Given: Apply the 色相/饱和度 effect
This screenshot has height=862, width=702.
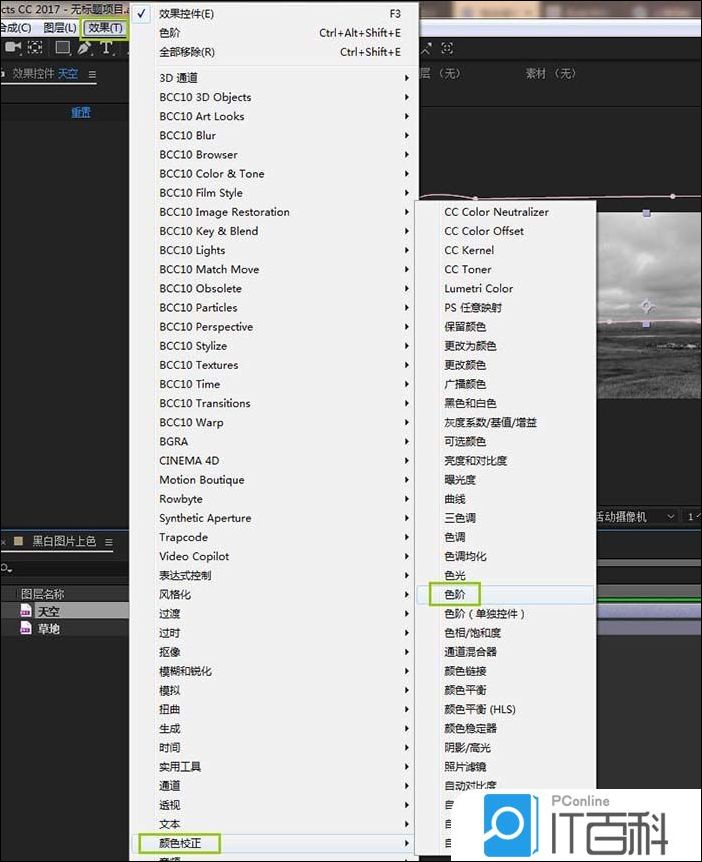Looking at the screenshot, I should click(505, 633).
